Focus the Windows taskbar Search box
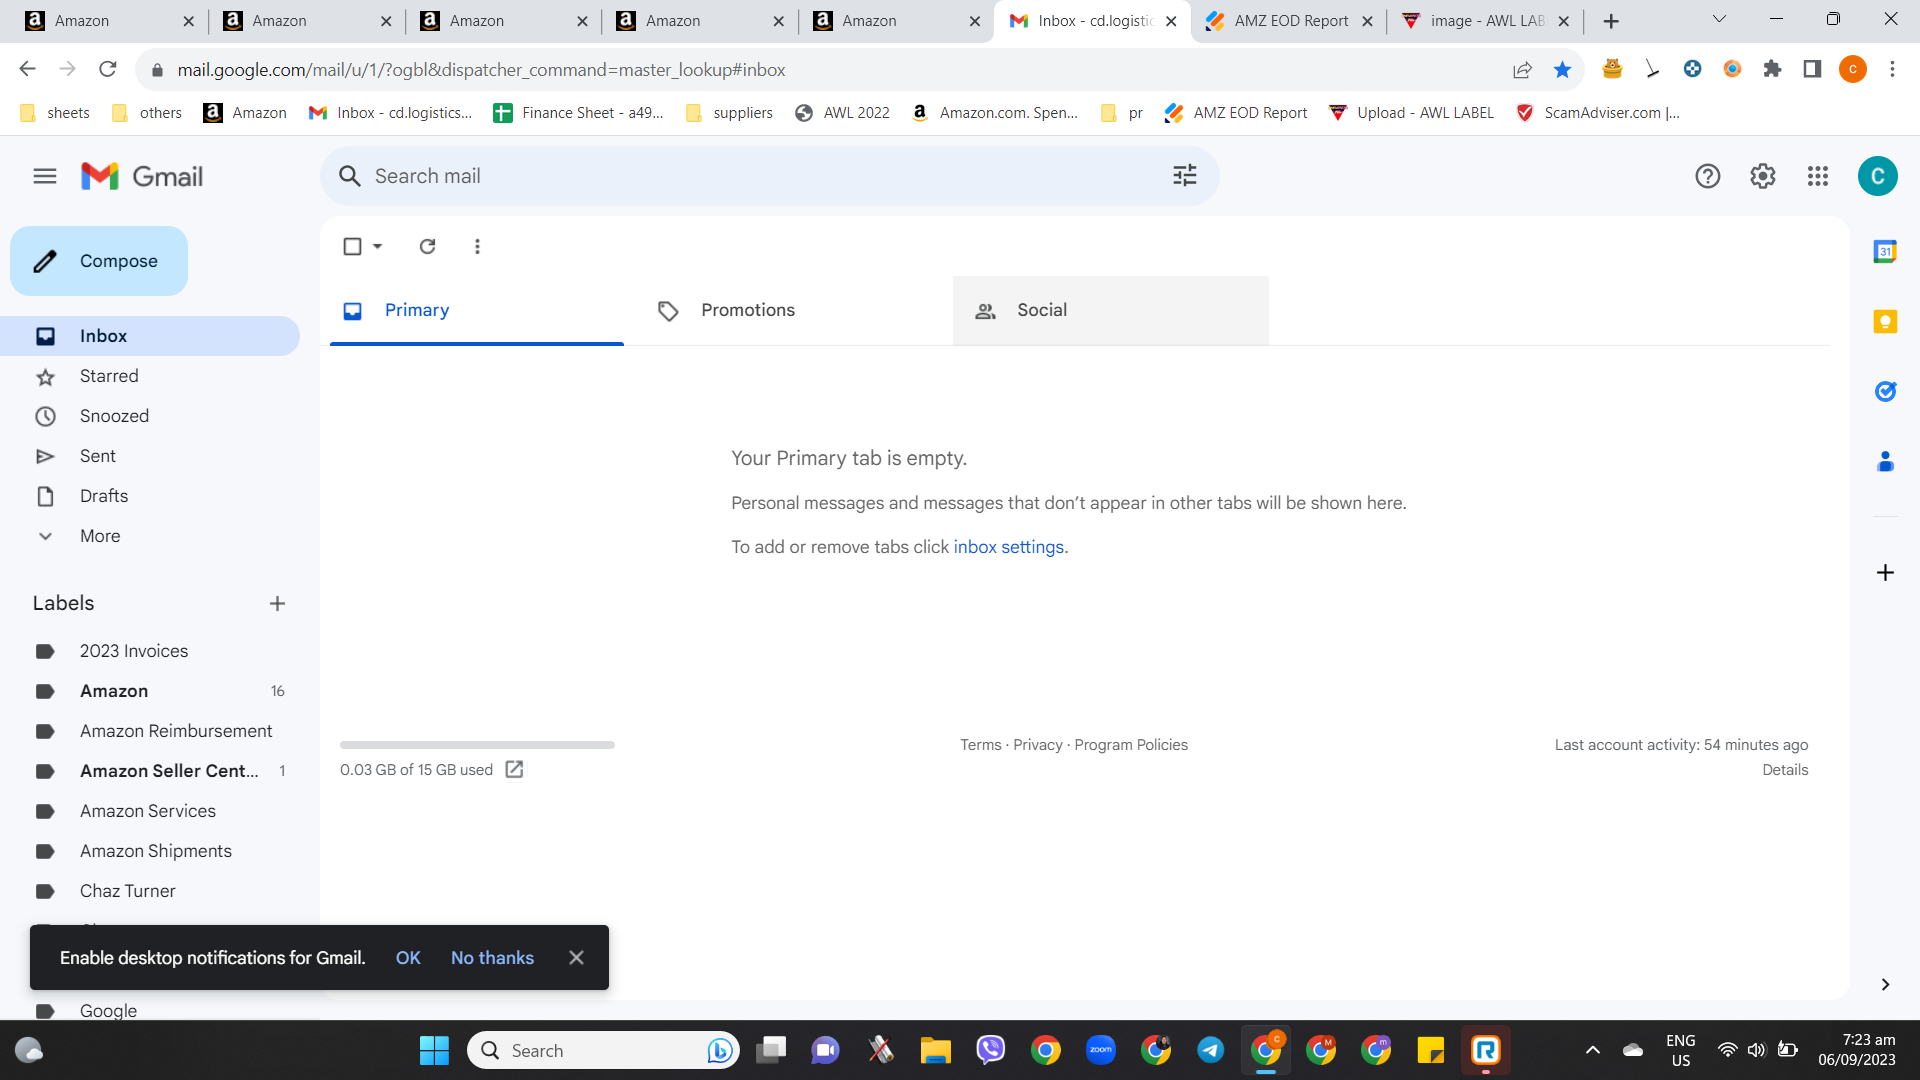Screen dimensions: 1920x1080 pyautogui.click(x=603, y=1051)
